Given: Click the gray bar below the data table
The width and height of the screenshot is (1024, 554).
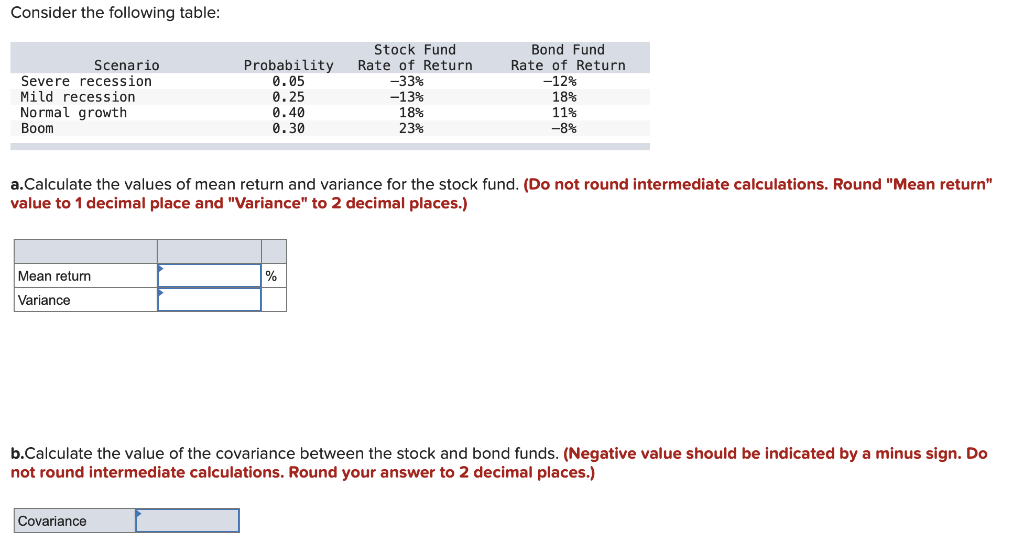Looking at the screenshot, I should click(x=330, y=146).
